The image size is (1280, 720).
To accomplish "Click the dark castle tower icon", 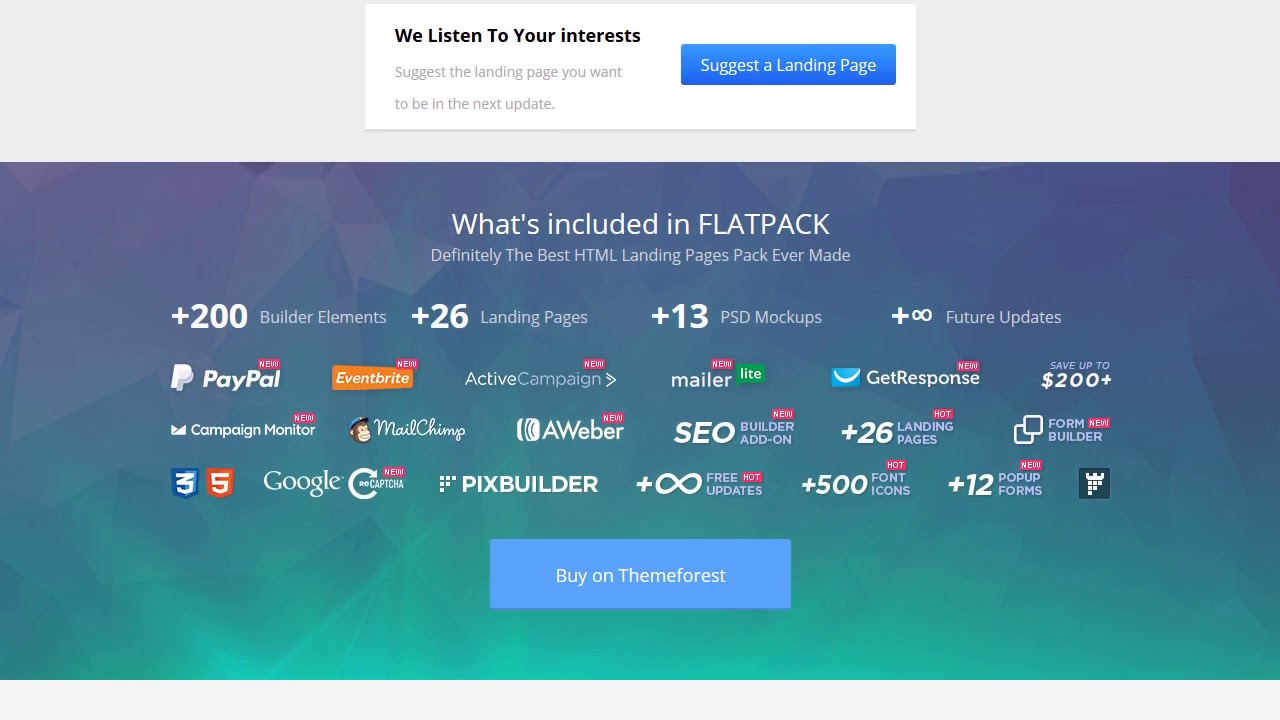I will coord(1095,484).
